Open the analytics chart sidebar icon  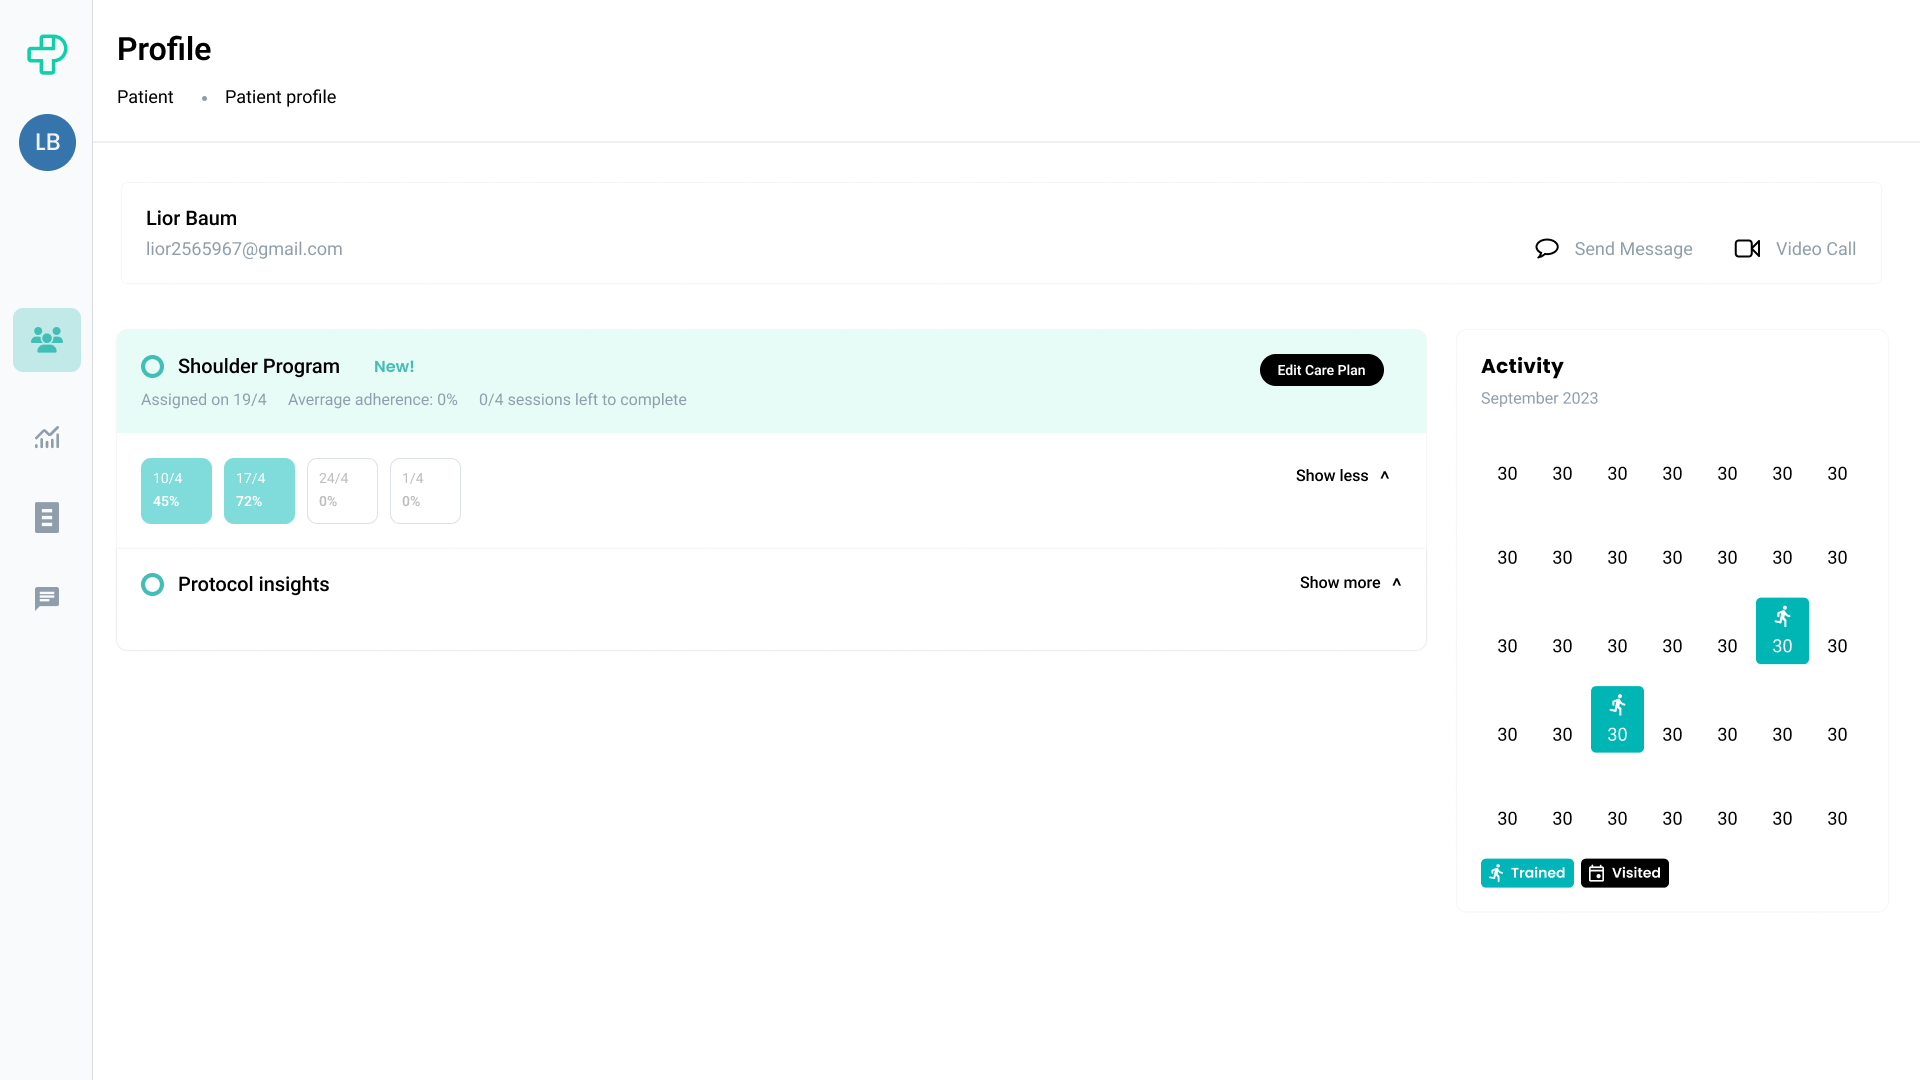coord(47,437)
